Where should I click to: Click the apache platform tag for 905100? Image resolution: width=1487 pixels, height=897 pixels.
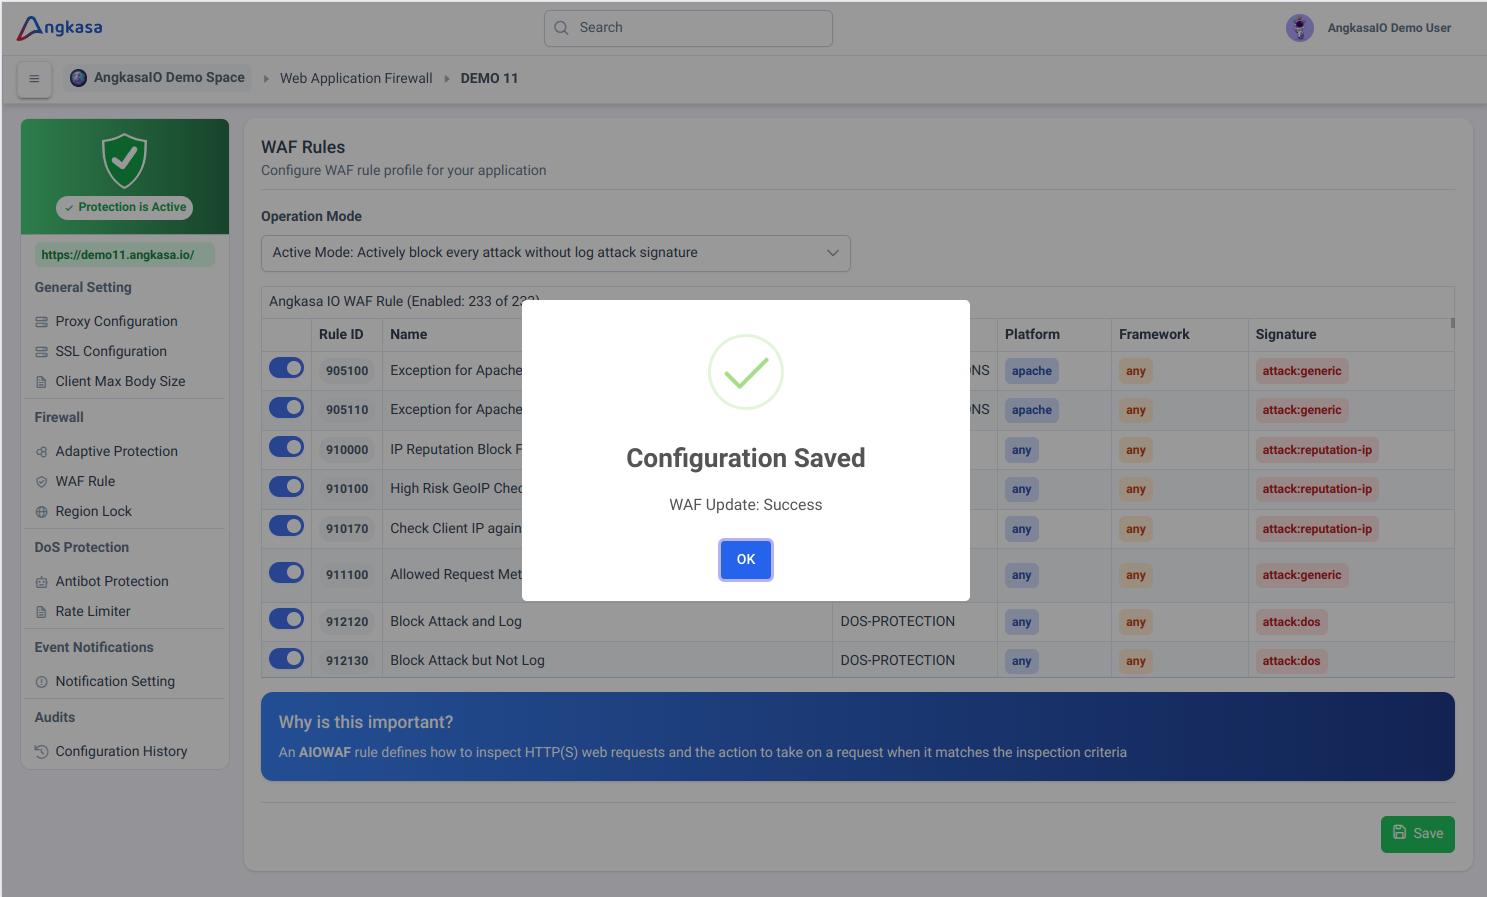pyautogui.click(x=1031, y=371)
